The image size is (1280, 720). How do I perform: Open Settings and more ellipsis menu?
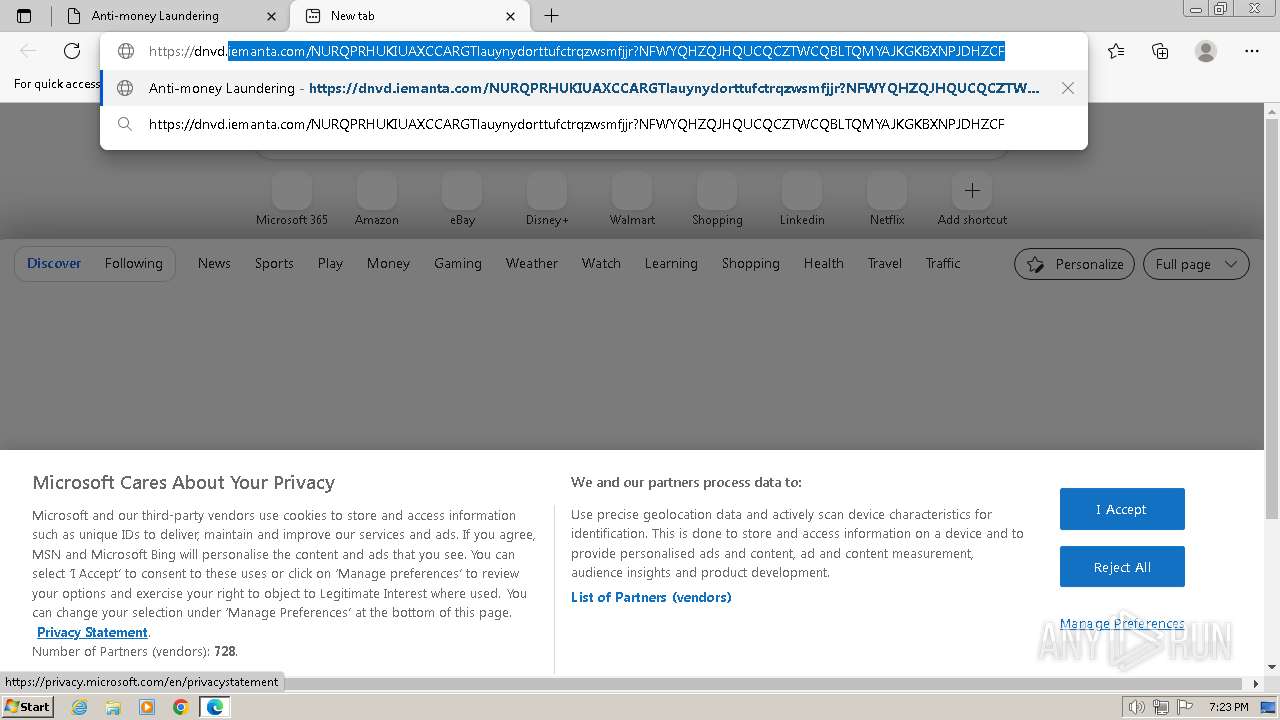(1252, 51)
